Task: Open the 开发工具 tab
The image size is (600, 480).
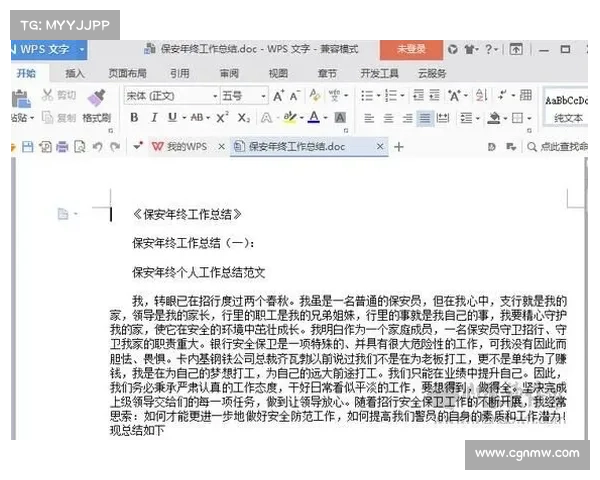Action: (379, 73)
